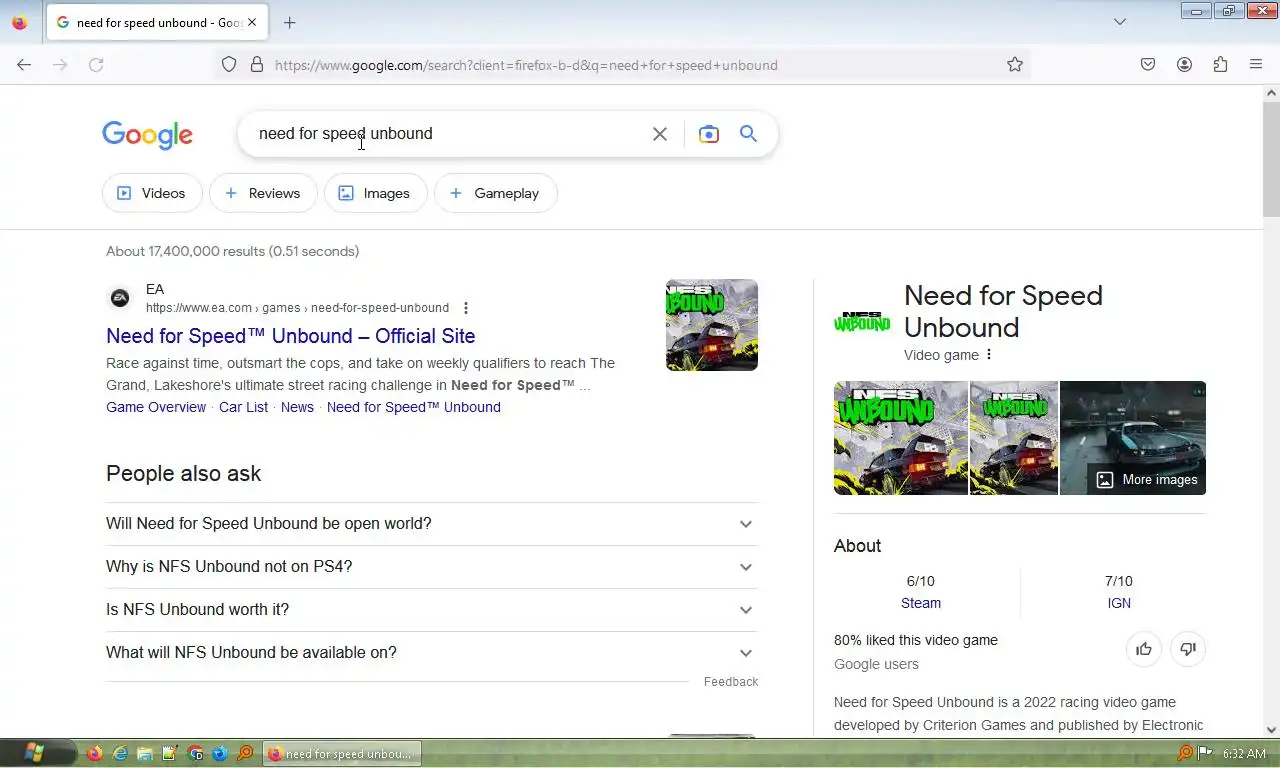Screen dimensions: 1280x768
Task: Go to Google homepage logo
Action: point(147,135)
